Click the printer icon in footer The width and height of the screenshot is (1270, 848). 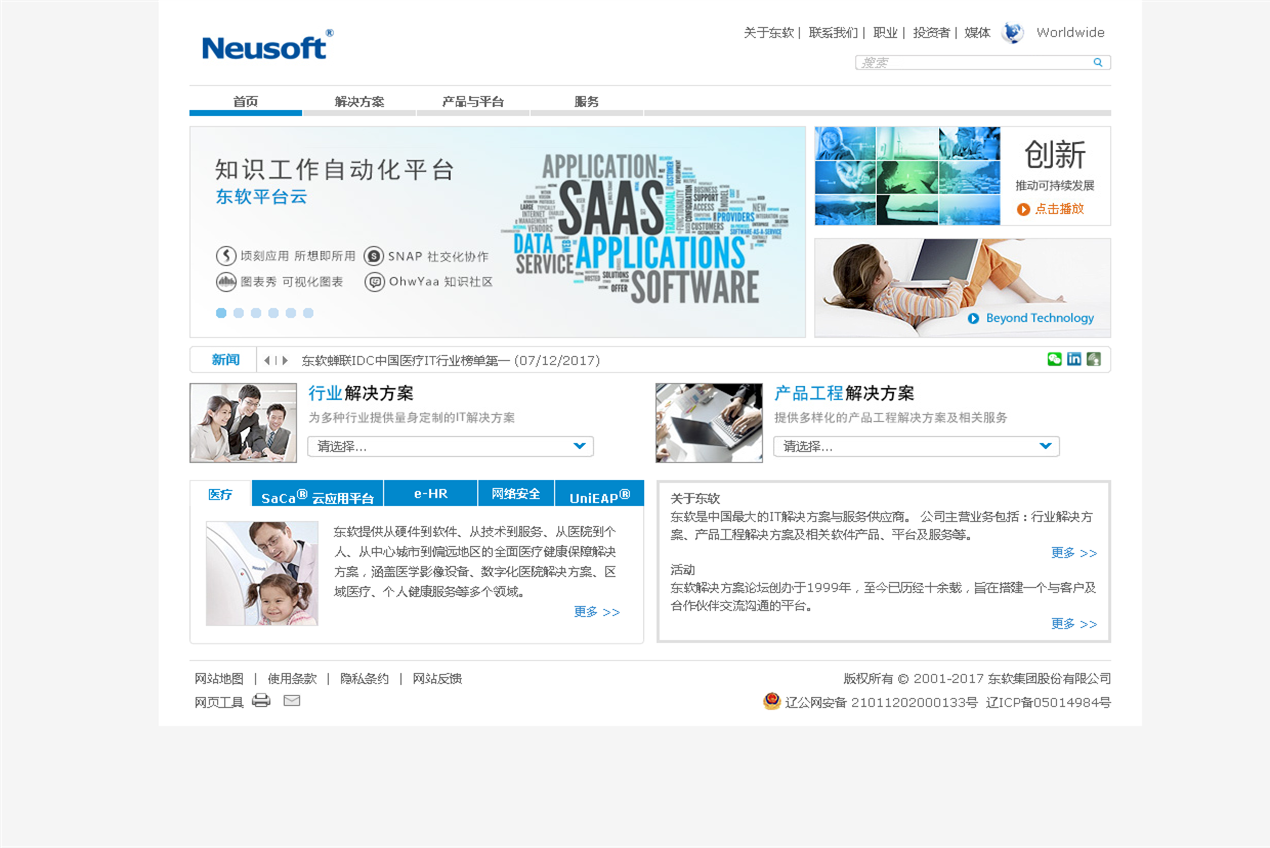pyautogui.click(x=261, y=700)
